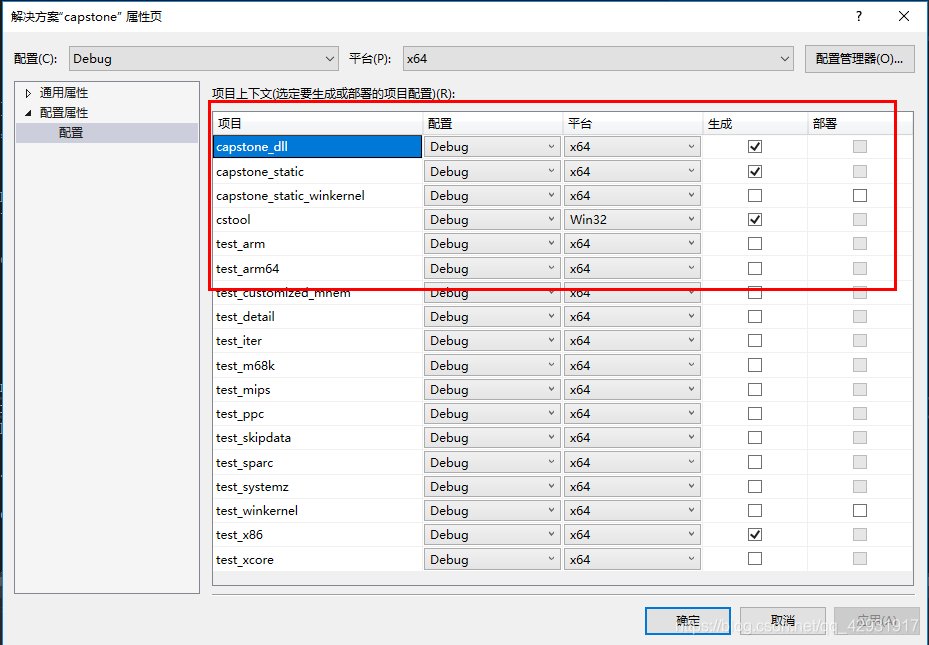Image resolution: width=929 pixels, height=645 pixels.
Task: Enable 生成 for capstone_static_winkernel
Action: (x=754, y=195)
